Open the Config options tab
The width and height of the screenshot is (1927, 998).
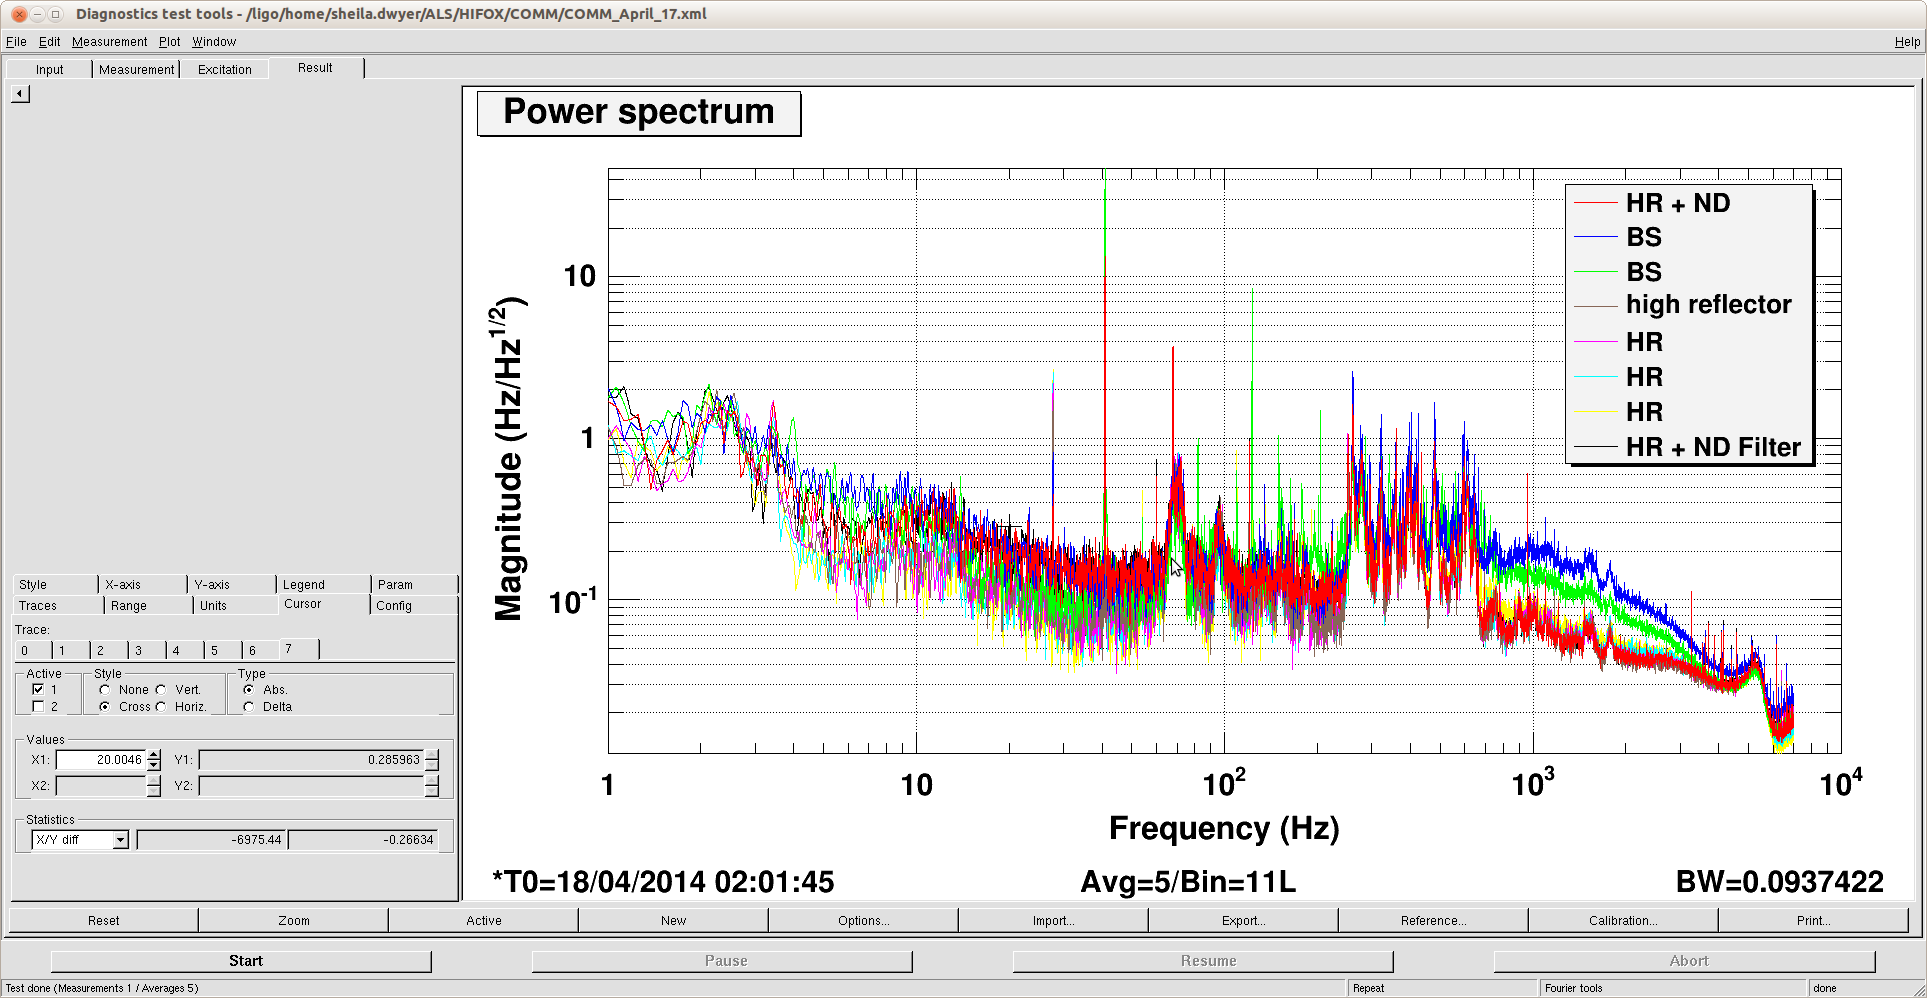414,606
